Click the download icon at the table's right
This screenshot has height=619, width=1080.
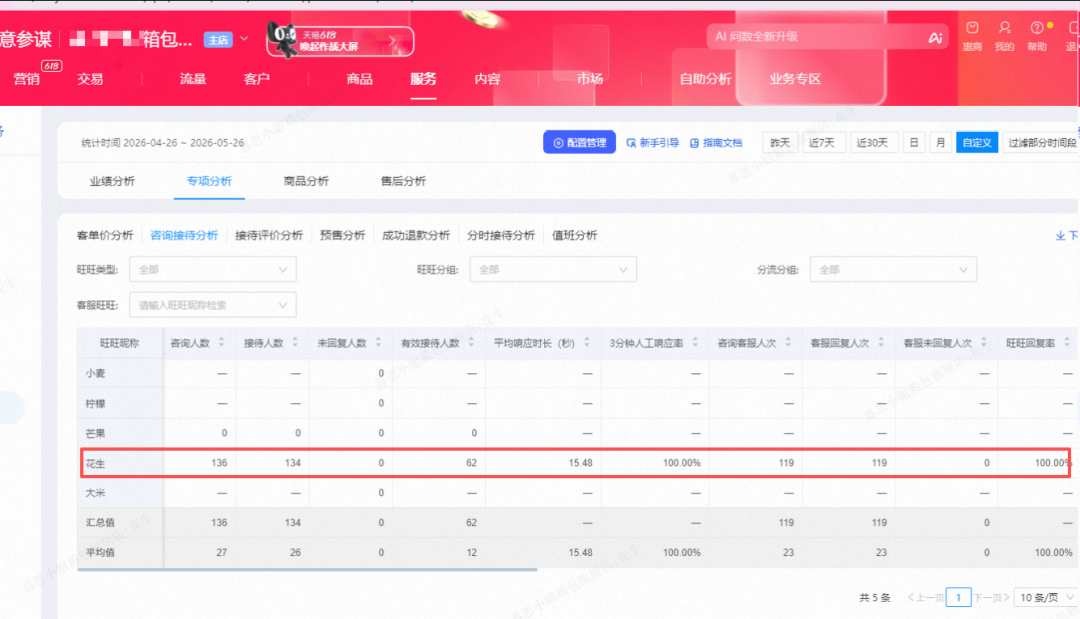click(x=1061, y=235)
